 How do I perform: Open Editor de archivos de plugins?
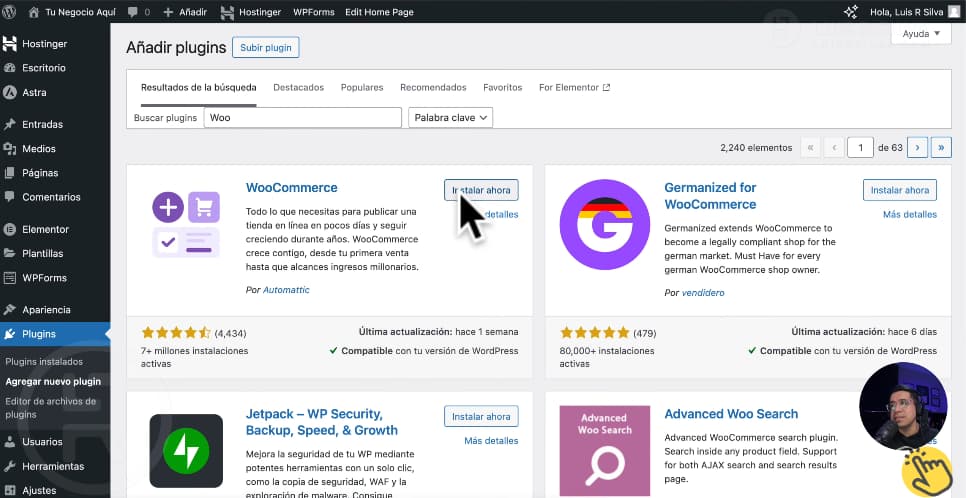coord(51,408)
